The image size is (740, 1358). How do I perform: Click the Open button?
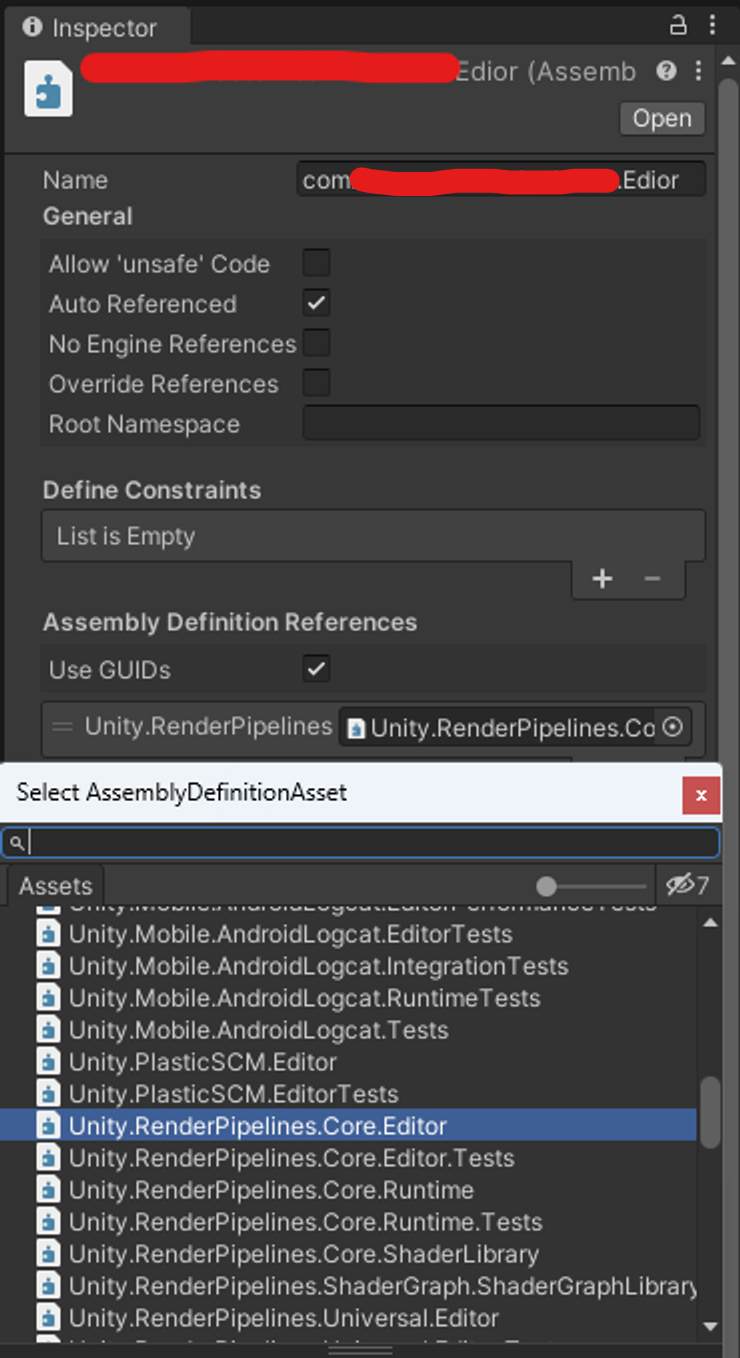pyautogui.click(x=662, y=118)
